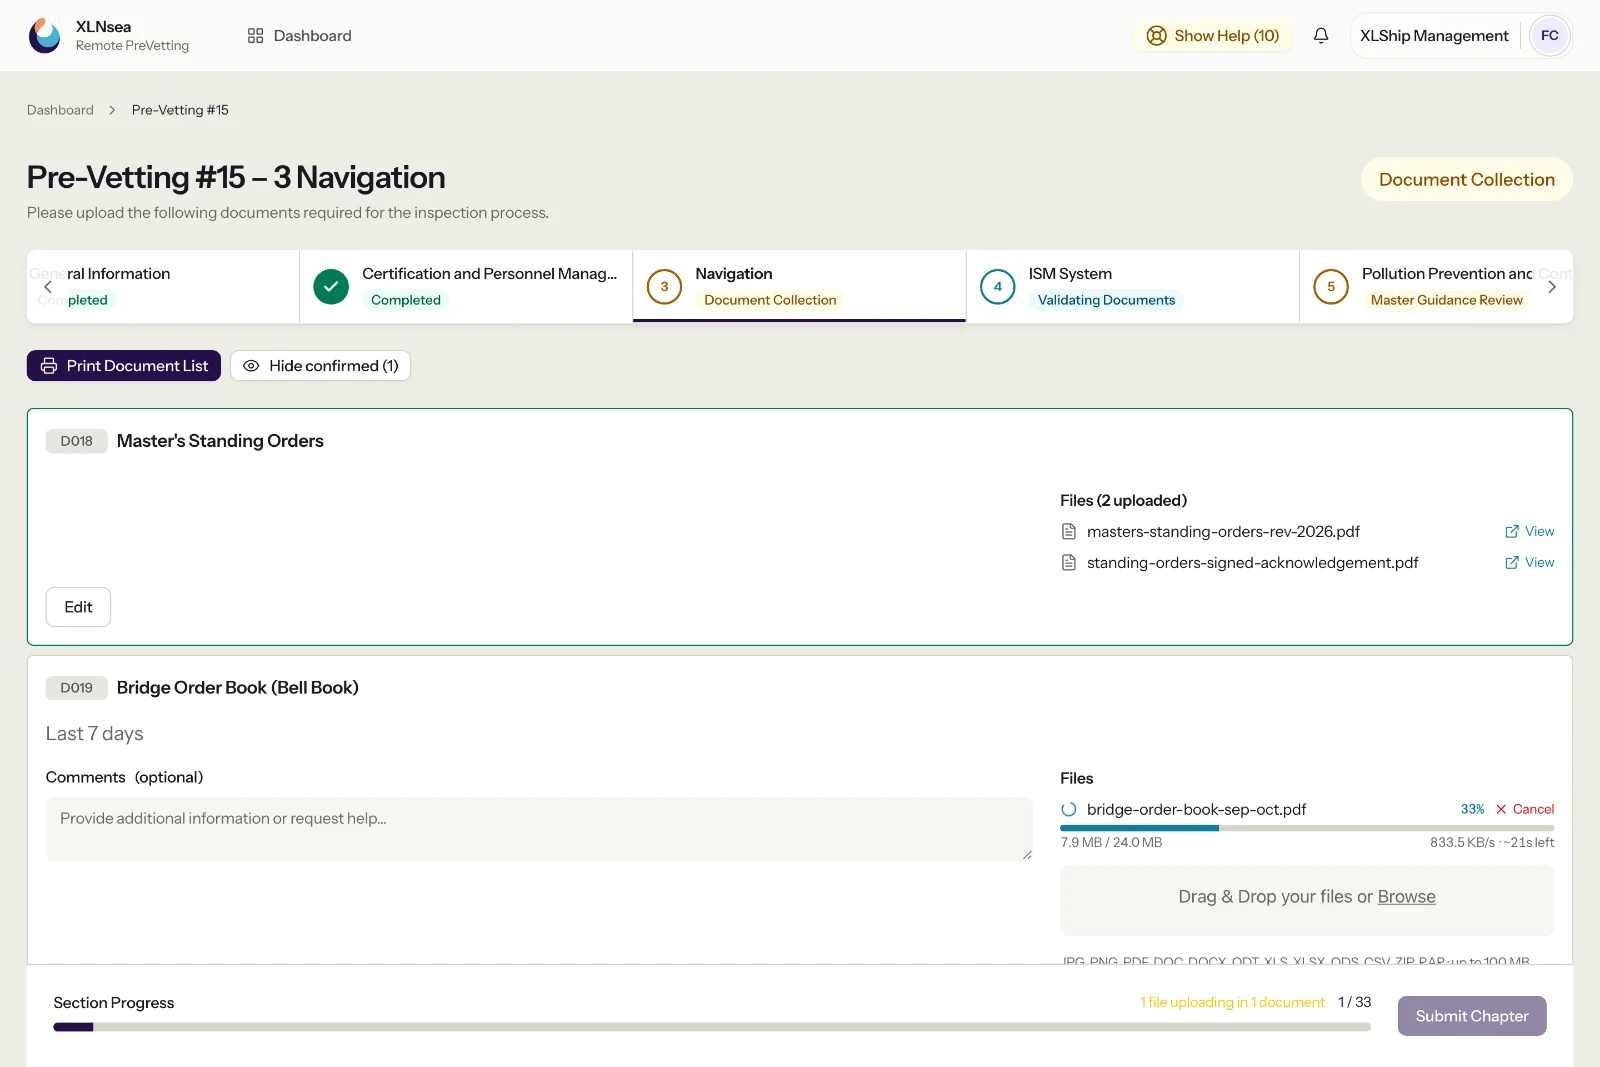Click Submit Chapter button

point(1472,1016)
